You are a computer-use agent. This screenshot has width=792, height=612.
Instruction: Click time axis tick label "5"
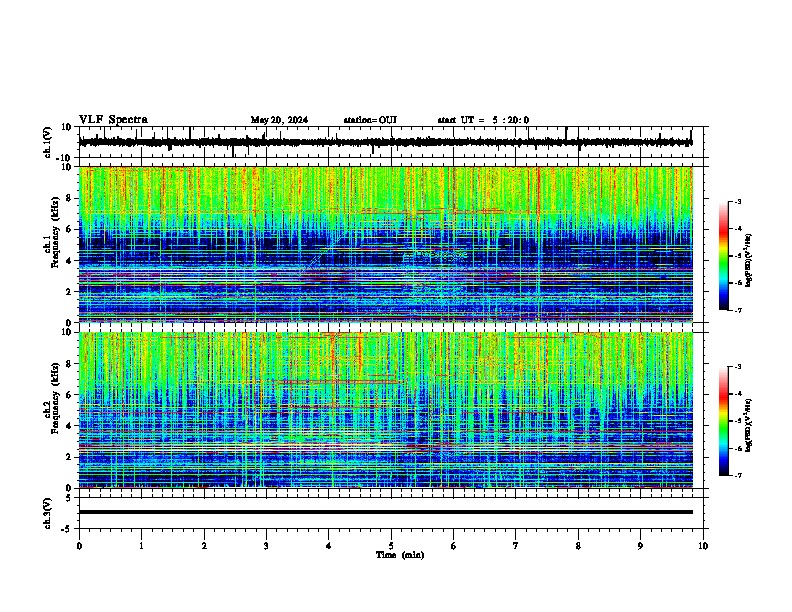391,546
